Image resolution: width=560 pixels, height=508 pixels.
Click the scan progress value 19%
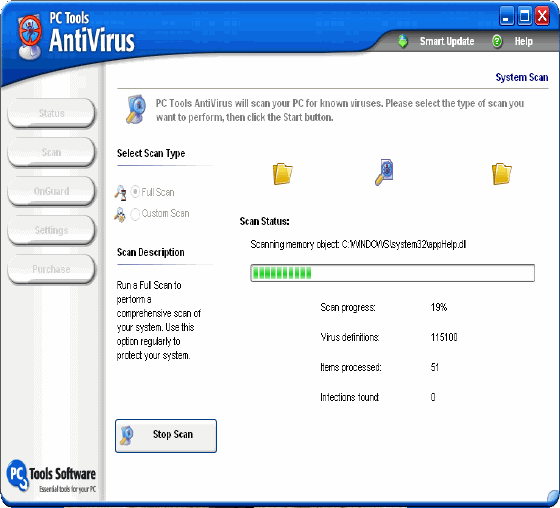coord(439,307)
